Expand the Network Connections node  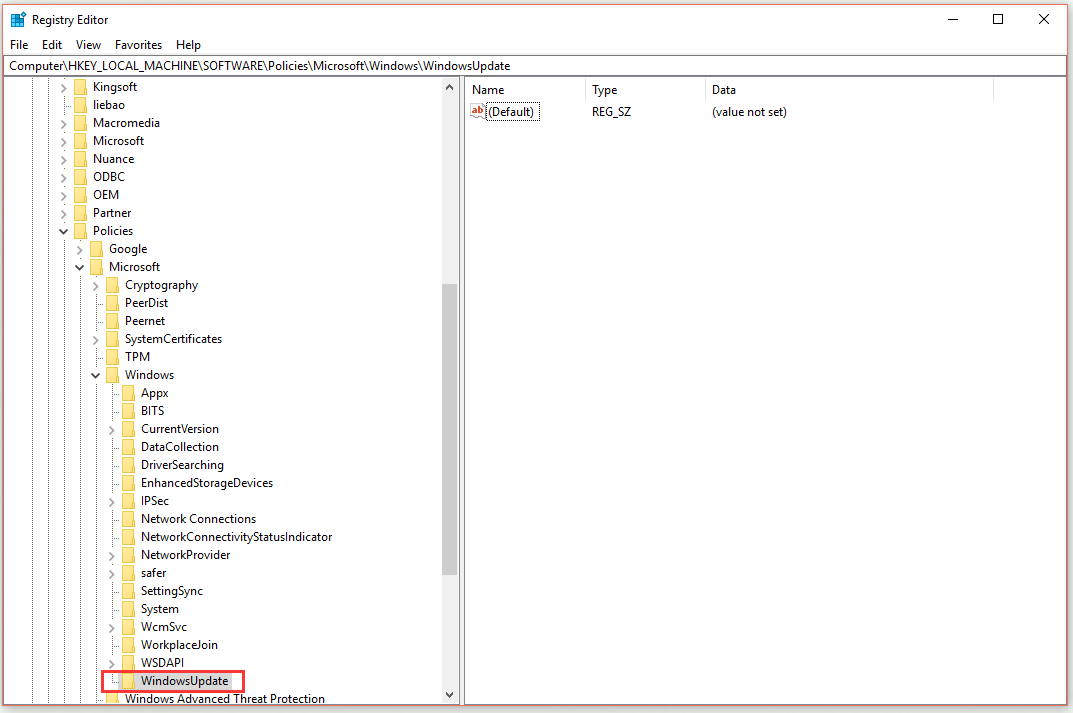111,518
